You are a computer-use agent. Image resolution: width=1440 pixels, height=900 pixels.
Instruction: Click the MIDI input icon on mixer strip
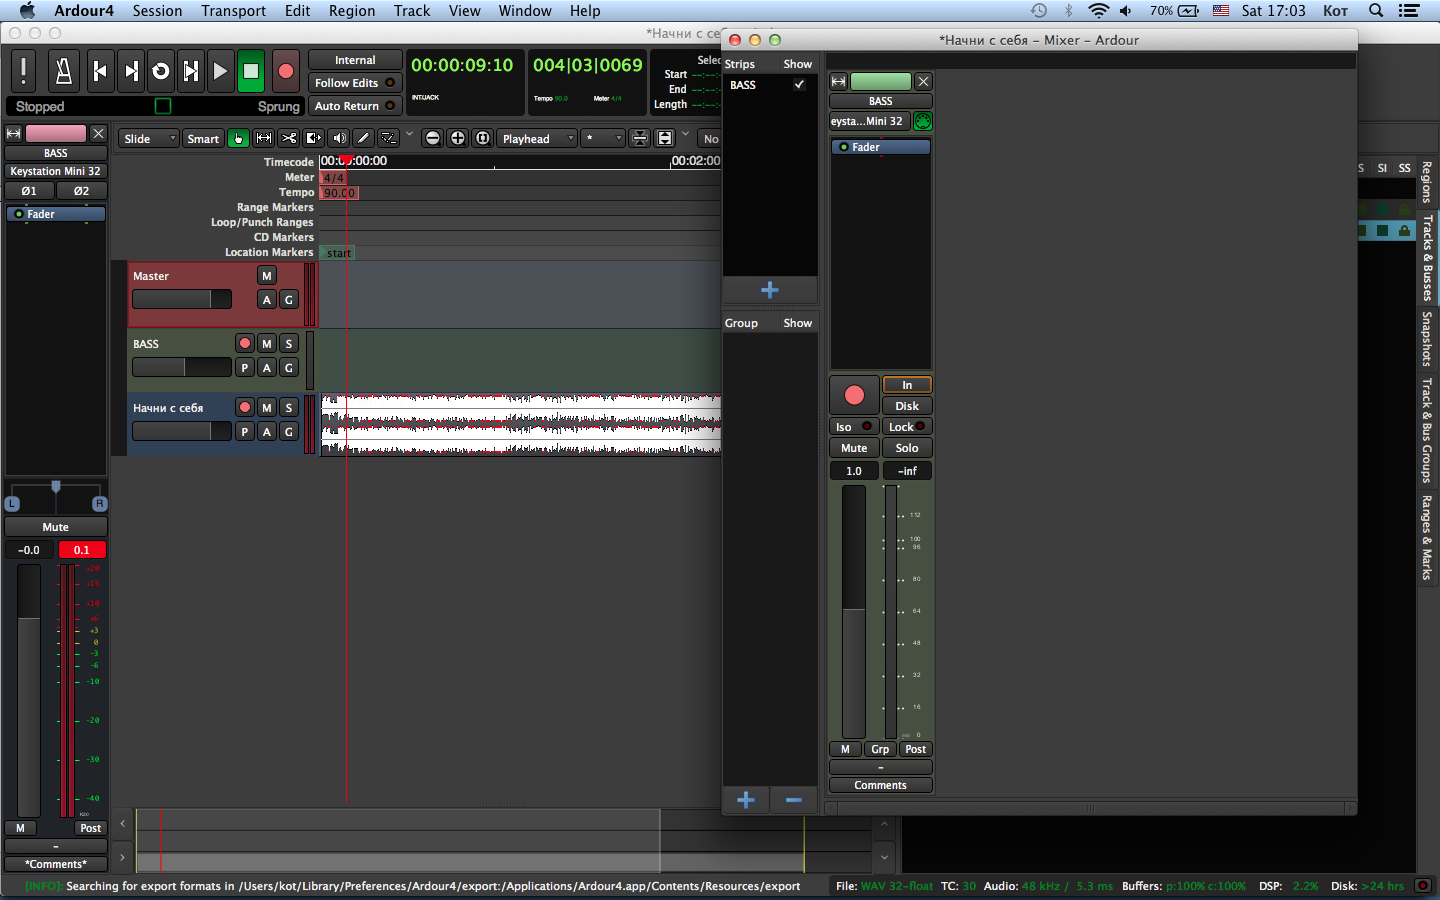coord(922,121)
